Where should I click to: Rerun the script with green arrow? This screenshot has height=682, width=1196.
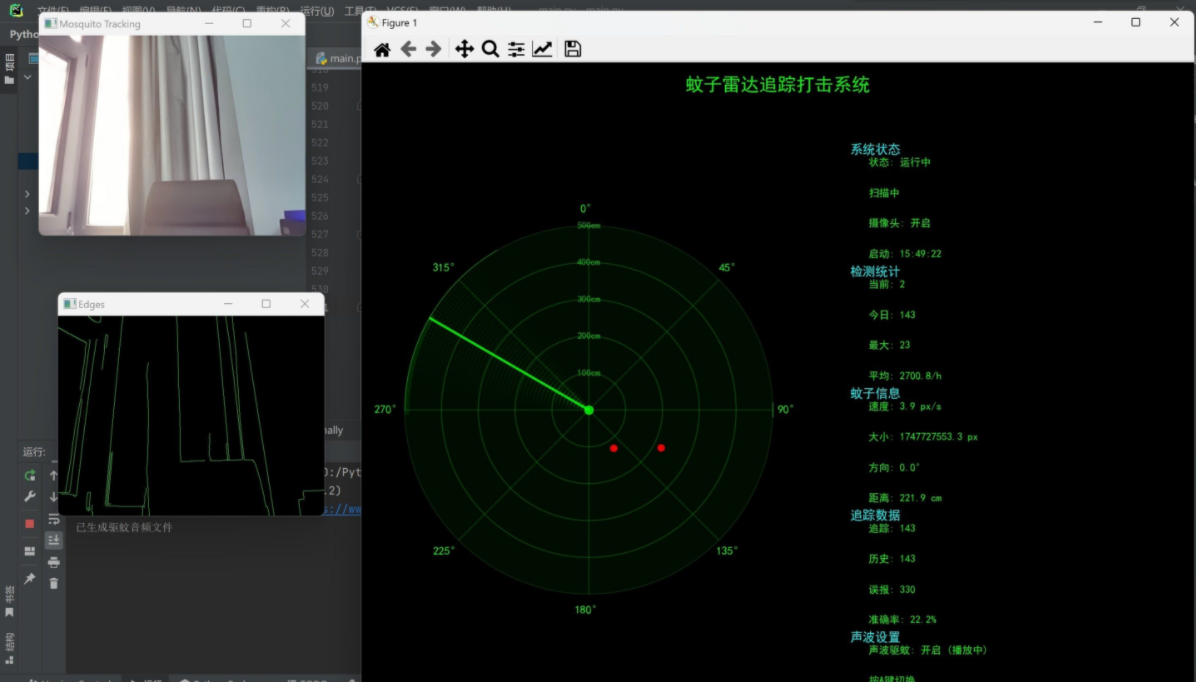[29, 475]
